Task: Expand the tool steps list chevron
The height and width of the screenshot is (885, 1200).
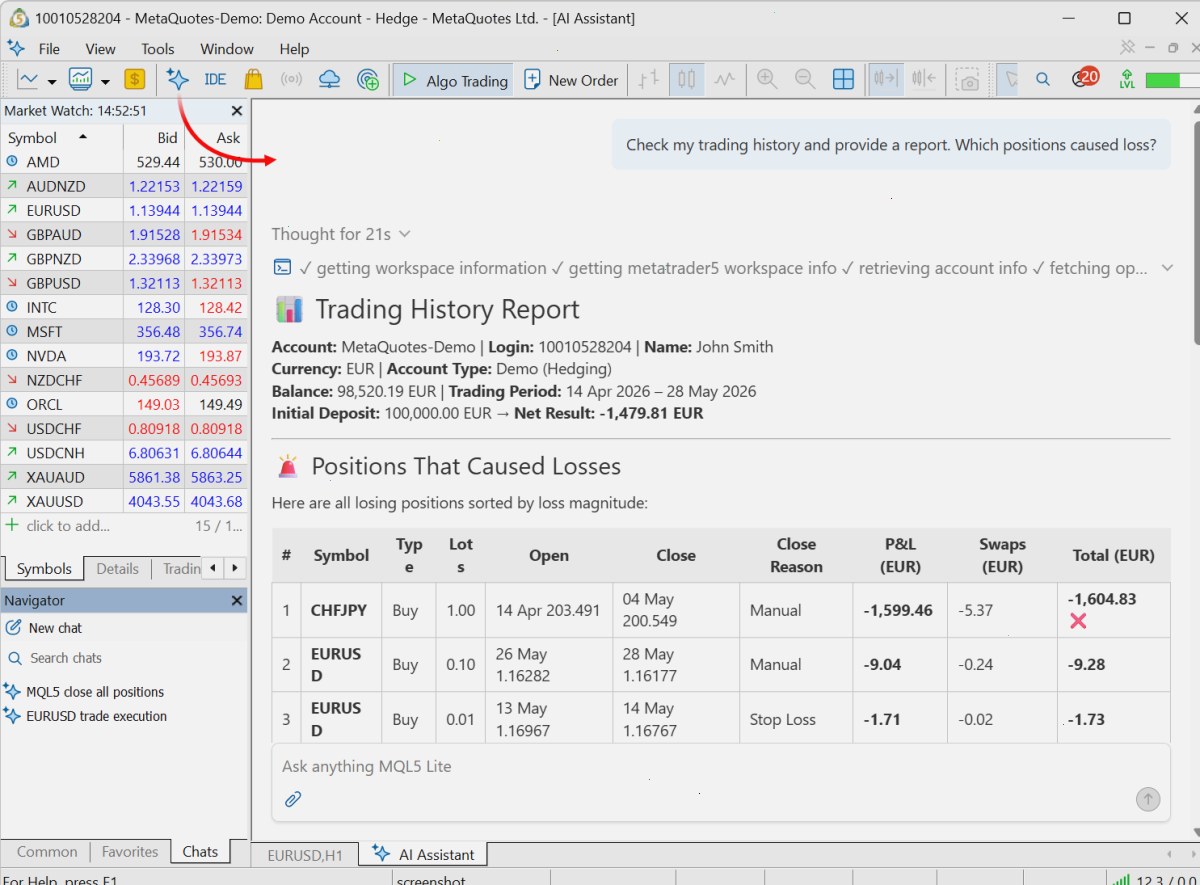Action: (1167, 268)
